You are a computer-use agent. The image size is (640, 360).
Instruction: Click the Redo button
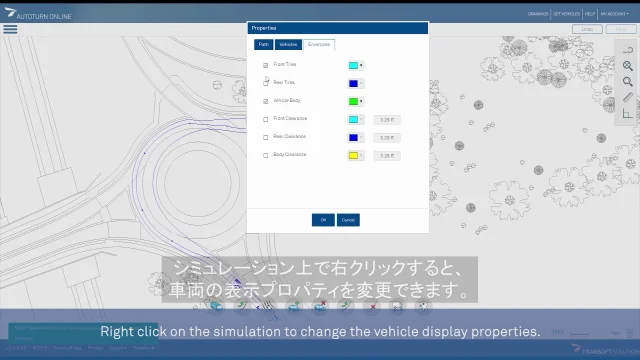pyautogui.click(x=621, y=29)
